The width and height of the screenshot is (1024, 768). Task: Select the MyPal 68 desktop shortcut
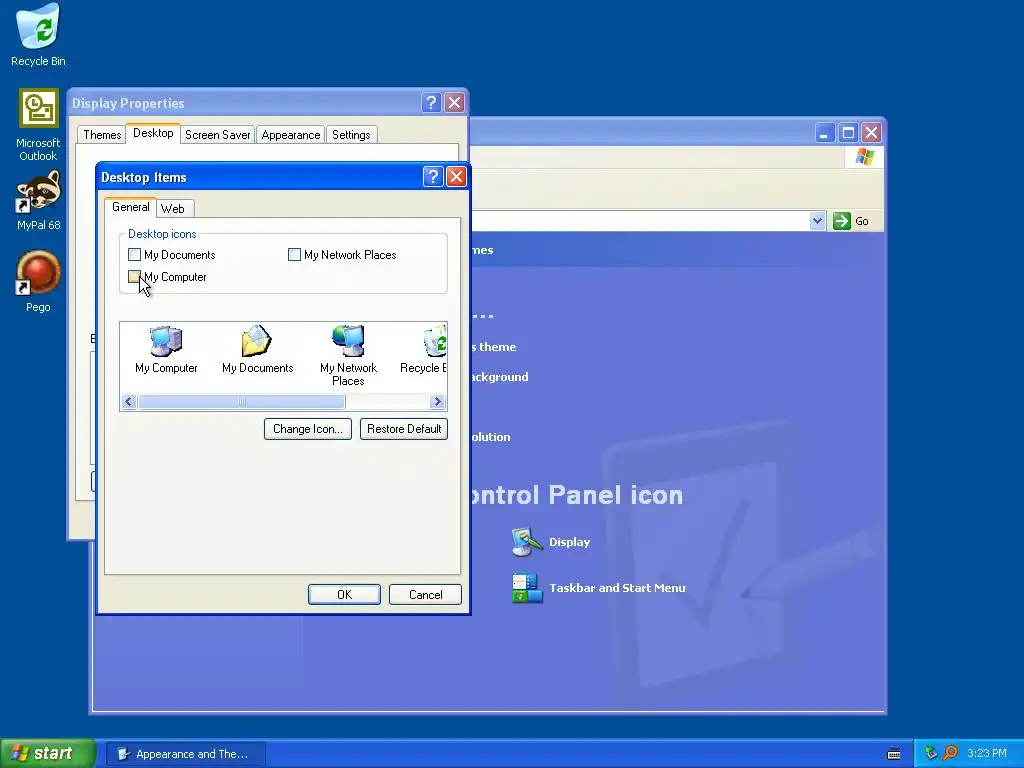pyautogui.click(x=38, y=200)
